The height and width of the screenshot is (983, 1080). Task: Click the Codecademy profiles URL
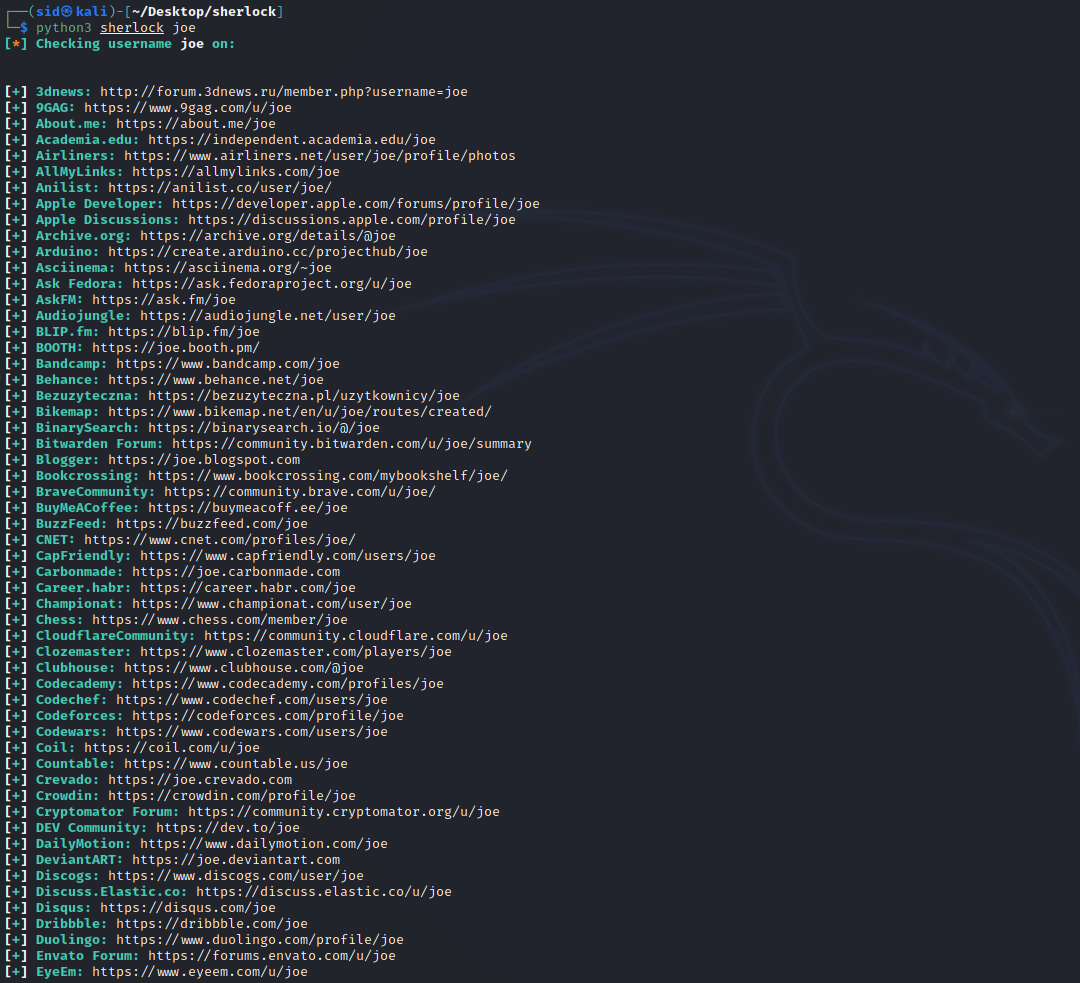290,683
